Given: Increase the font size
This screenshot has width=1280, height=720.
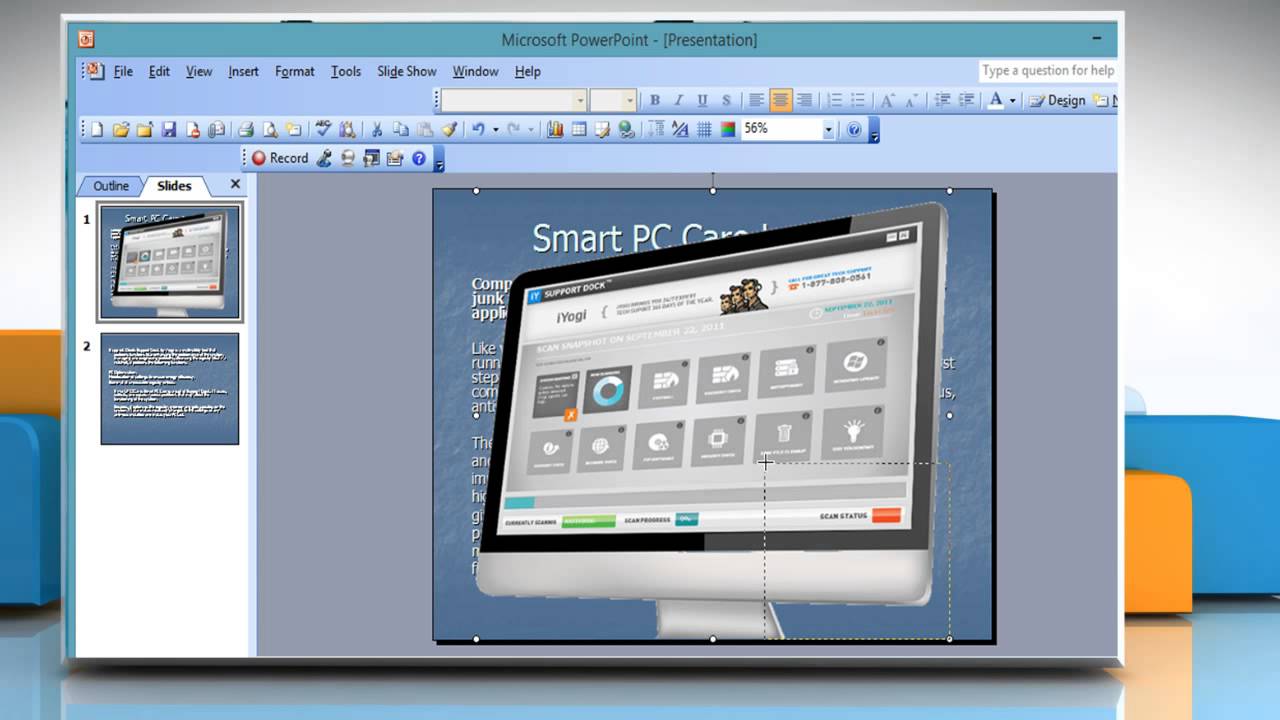Looking at the screenshot, I should coord(887,100).
